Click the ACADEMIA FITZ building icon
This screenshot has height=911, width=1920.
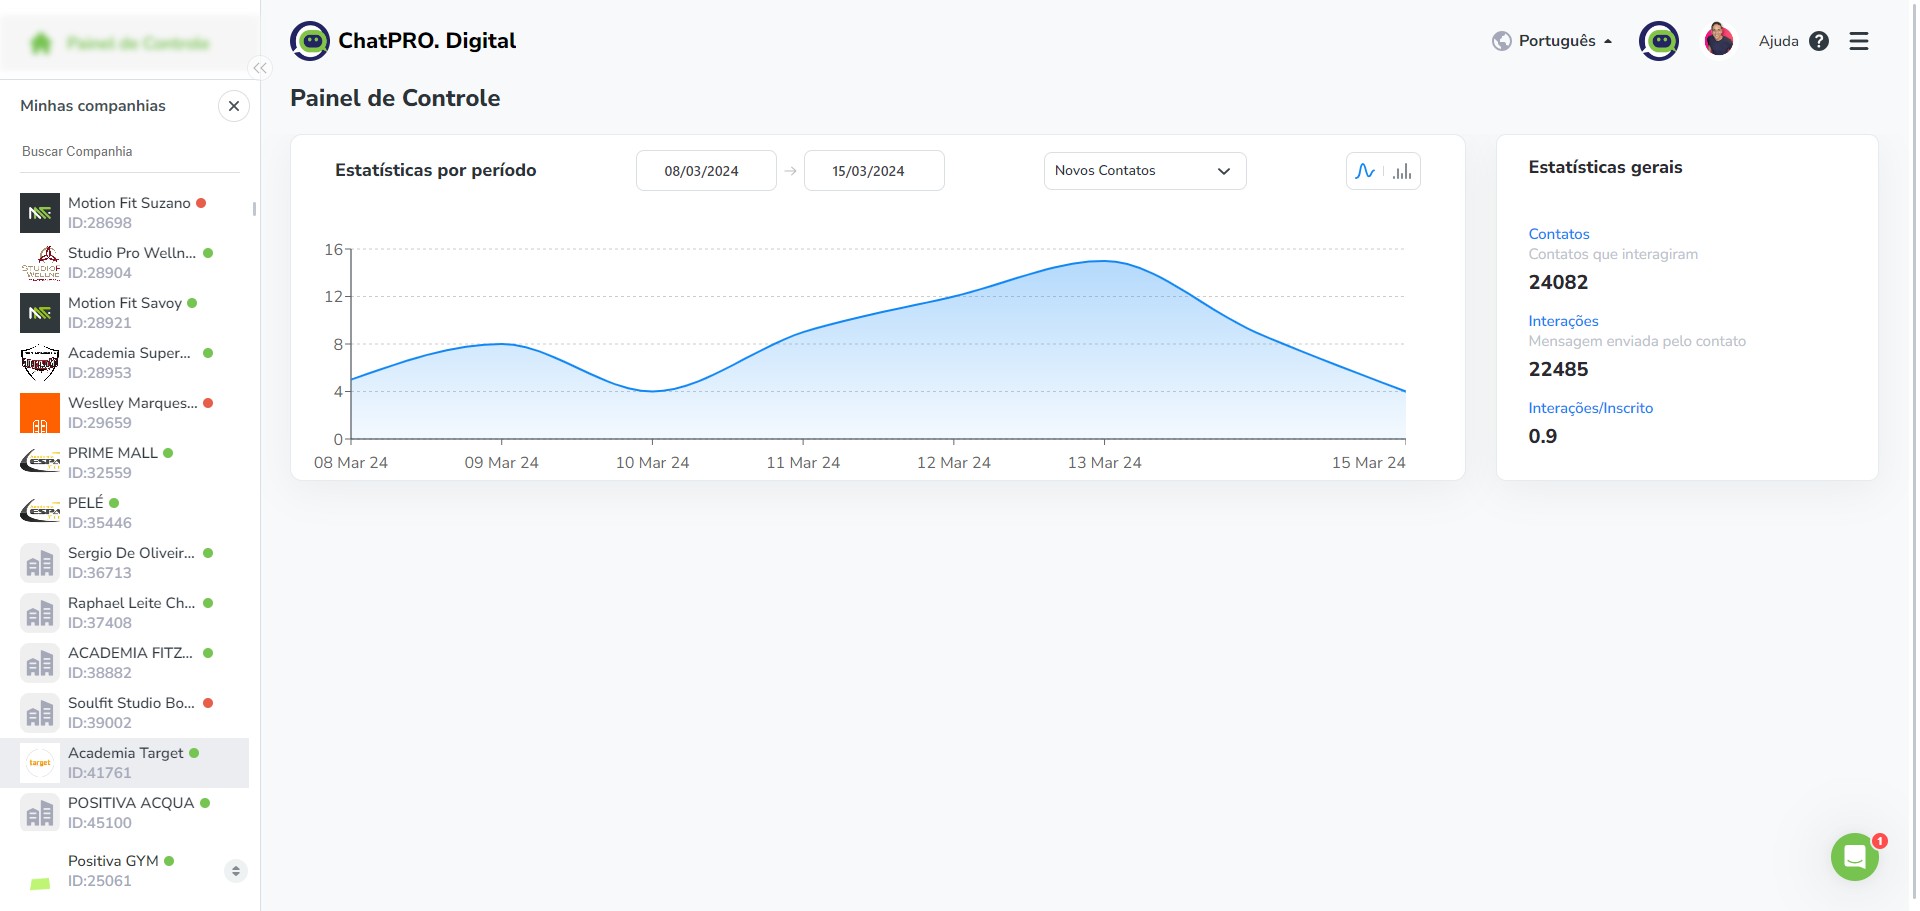[40, 663]
